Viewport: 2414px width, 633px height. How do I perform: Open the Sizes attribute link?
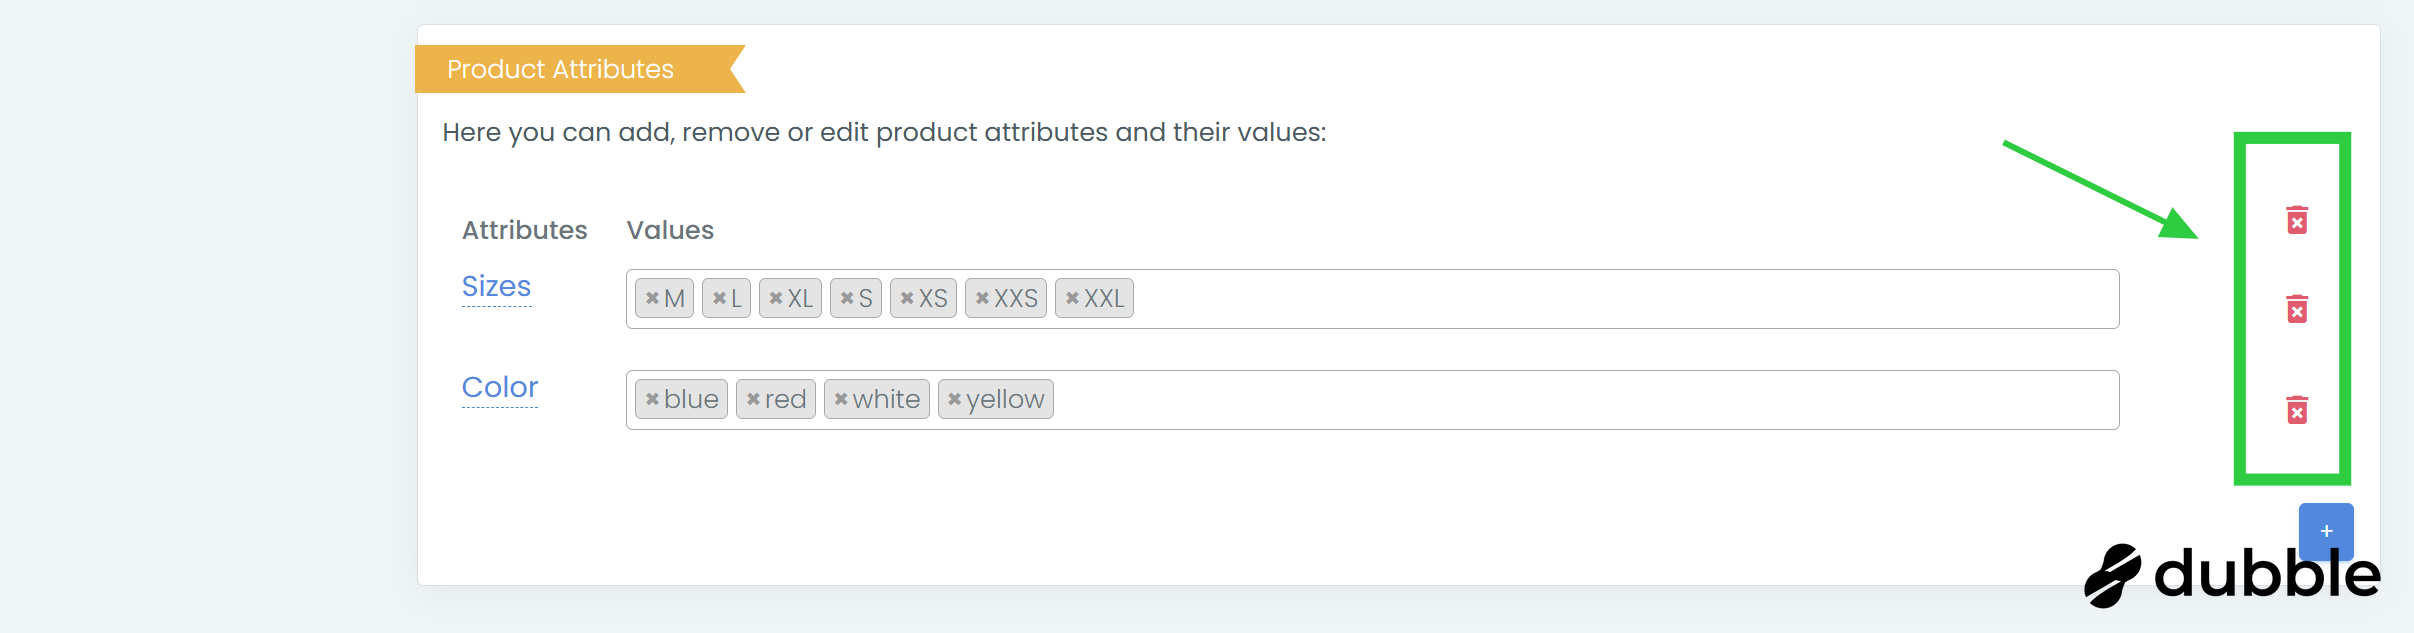click(496, 287)
